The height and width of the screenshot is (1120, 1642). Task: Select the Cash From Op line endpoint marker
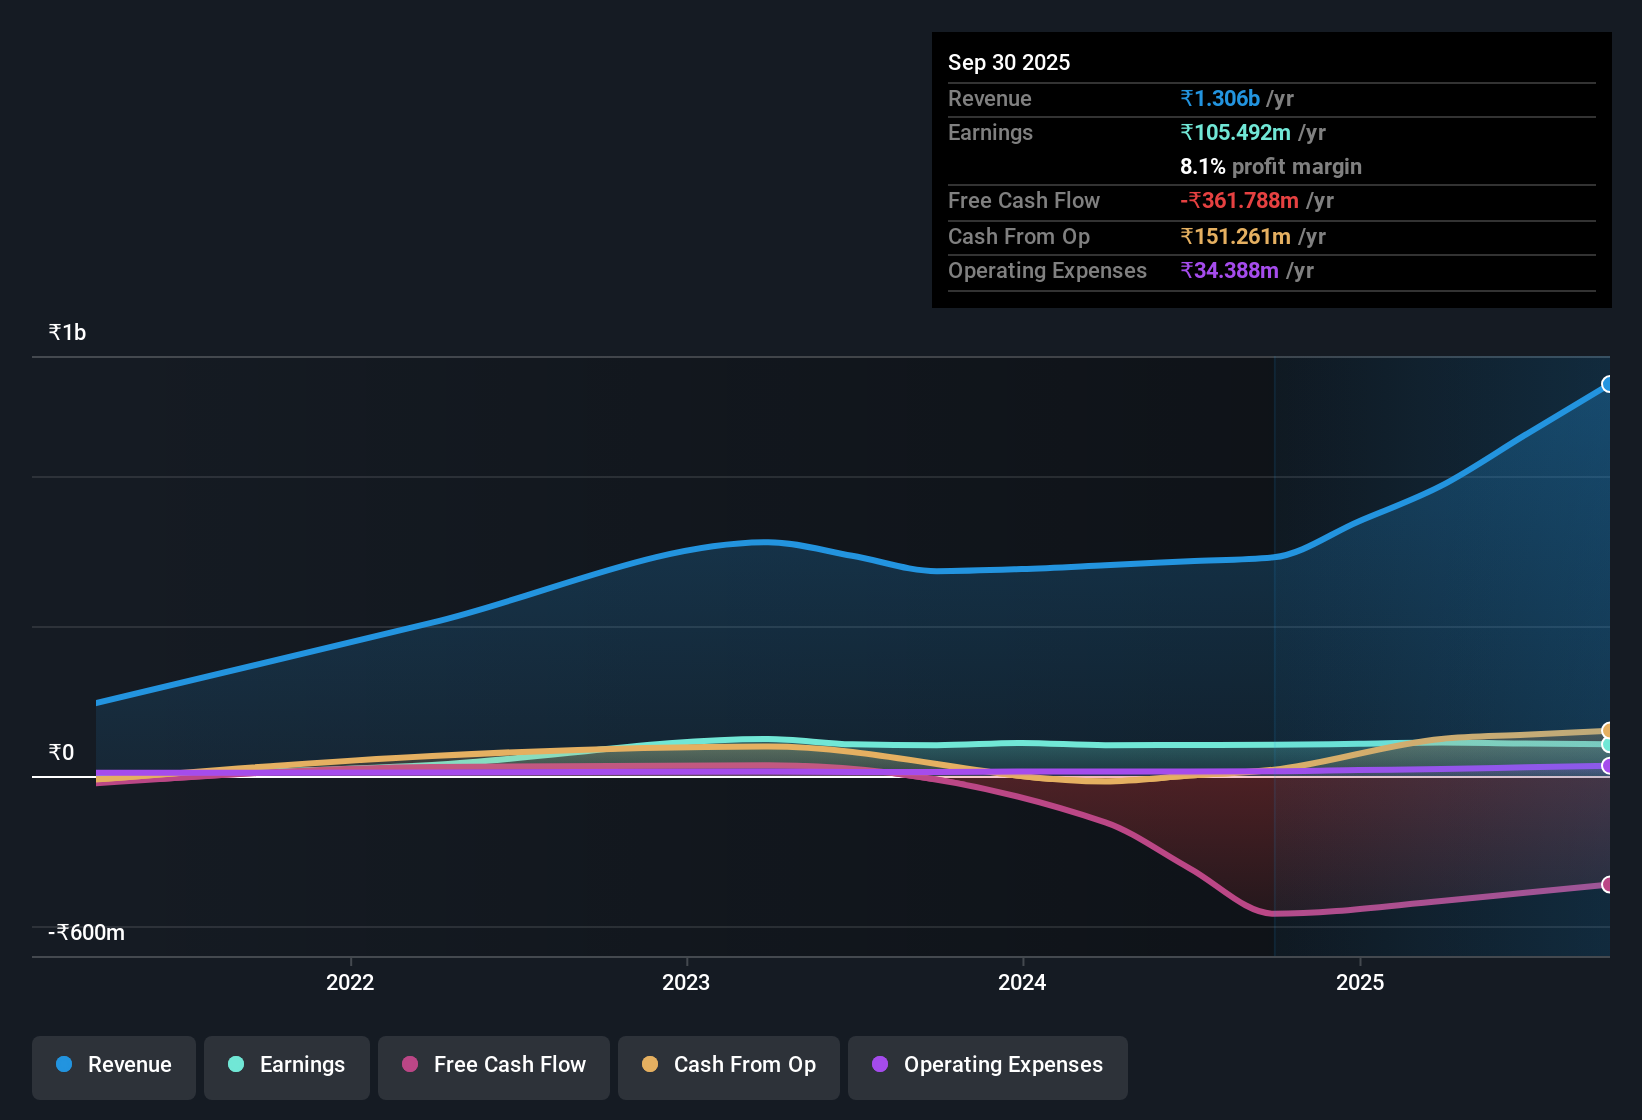[1608, 731]
